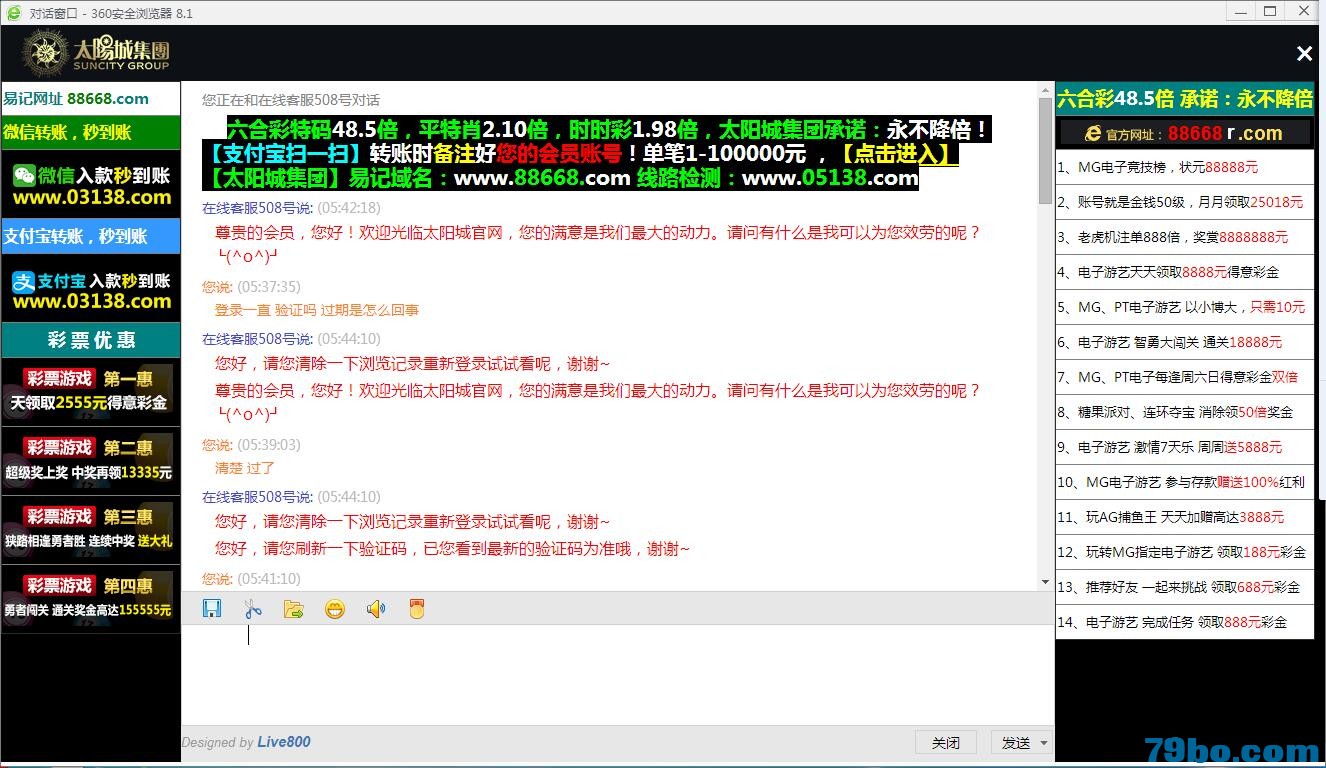Open item 4 电子游艺天天领取8888元

pos(1185,272)
